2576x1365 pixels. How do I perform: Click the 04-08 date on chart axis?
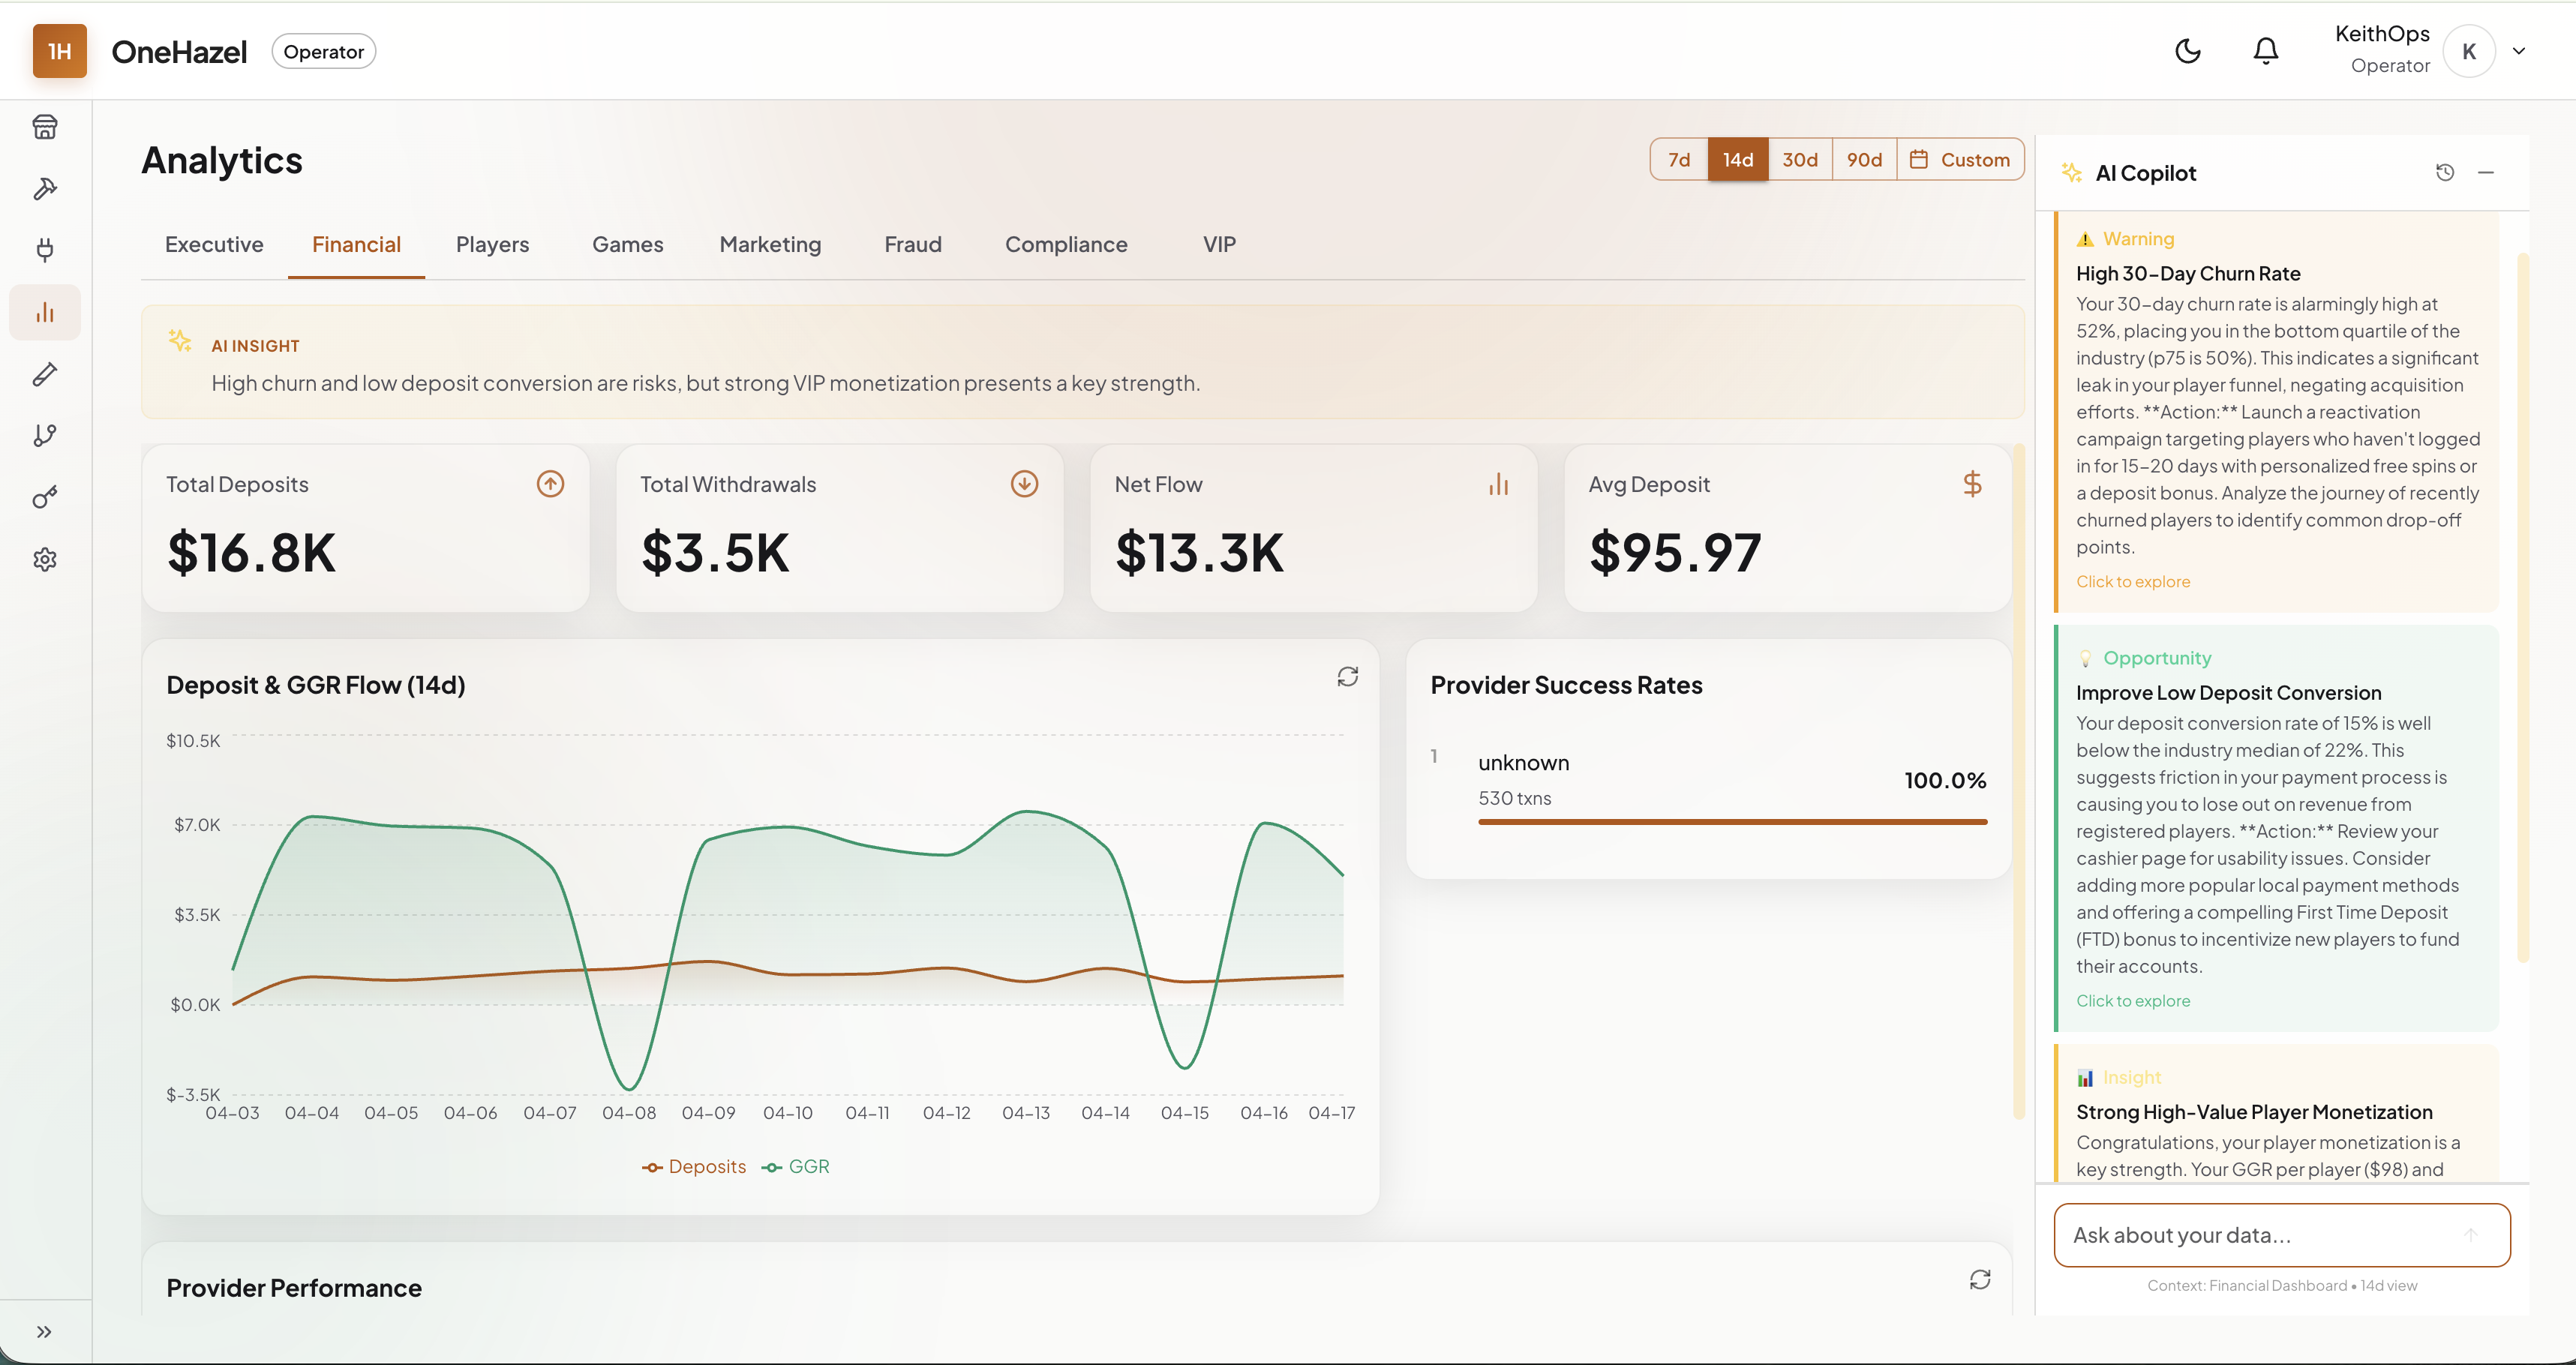pyautogui.click(x=629, y=1113)
